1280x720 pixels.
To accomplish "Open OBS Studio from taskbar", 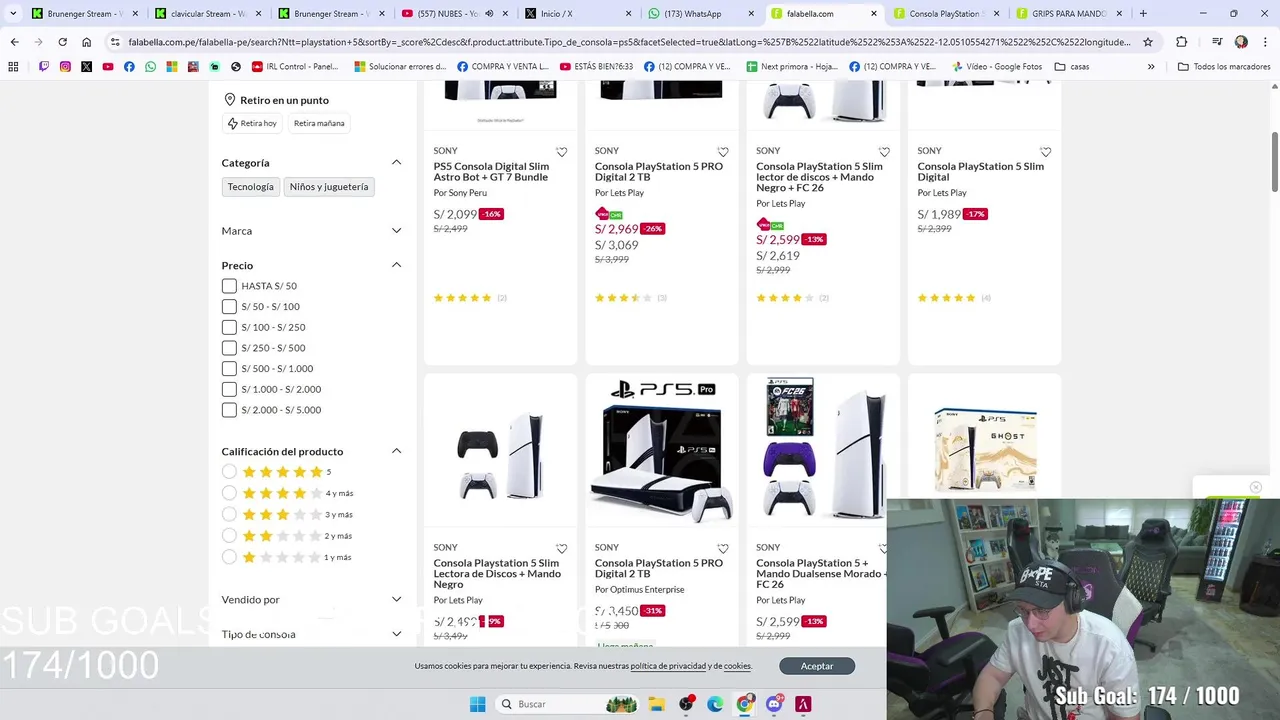I will (686, 704).
